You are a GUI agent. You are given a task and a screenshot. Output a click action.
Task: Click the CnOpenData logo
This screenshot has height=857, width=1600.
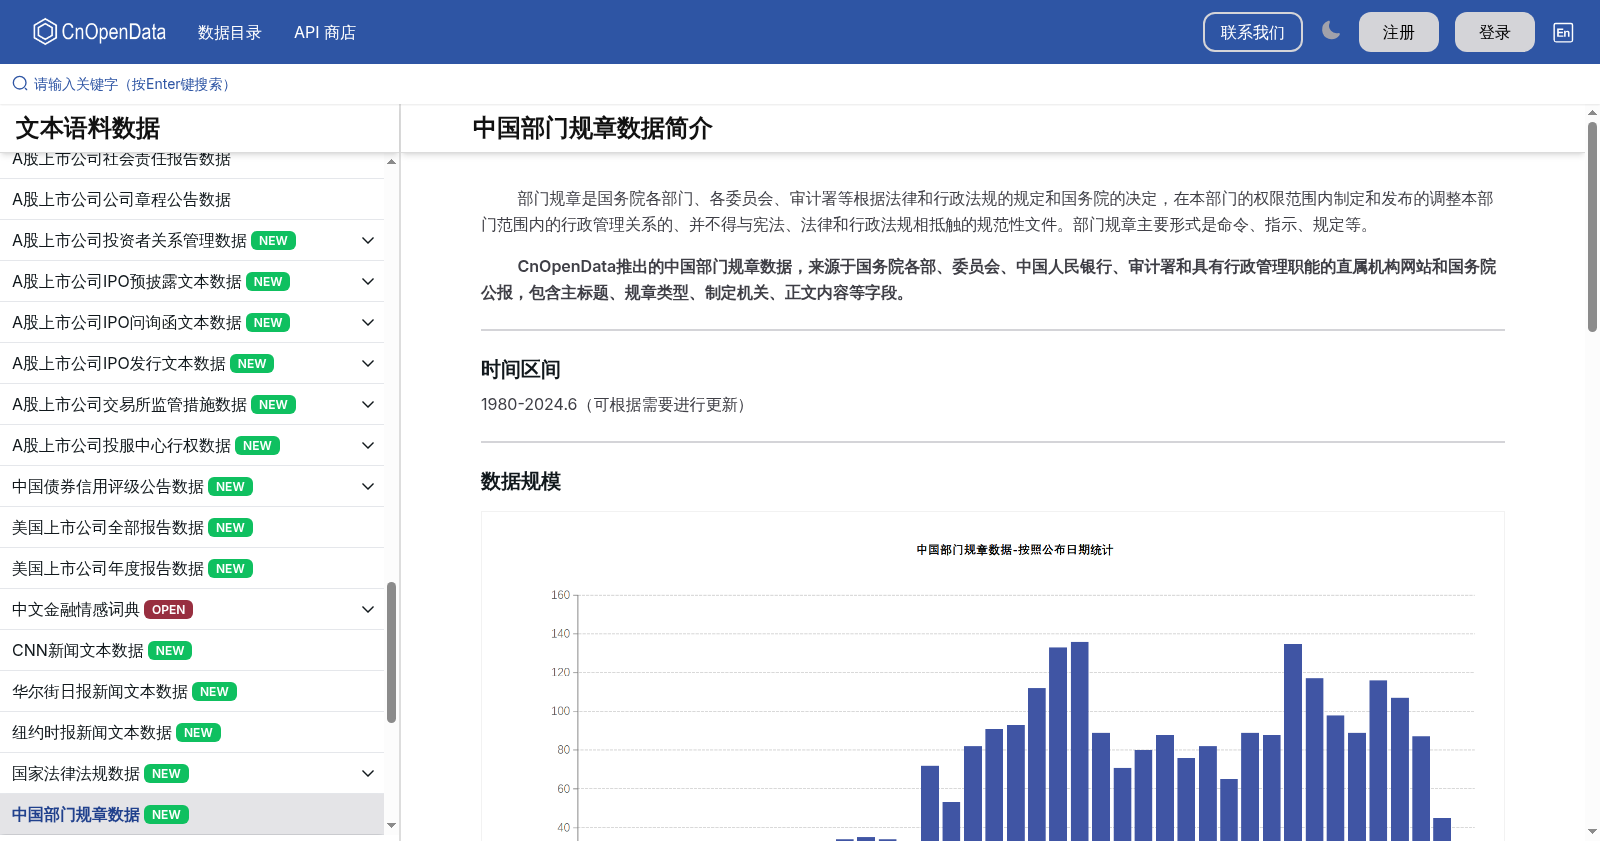click(x=99, y=32)
